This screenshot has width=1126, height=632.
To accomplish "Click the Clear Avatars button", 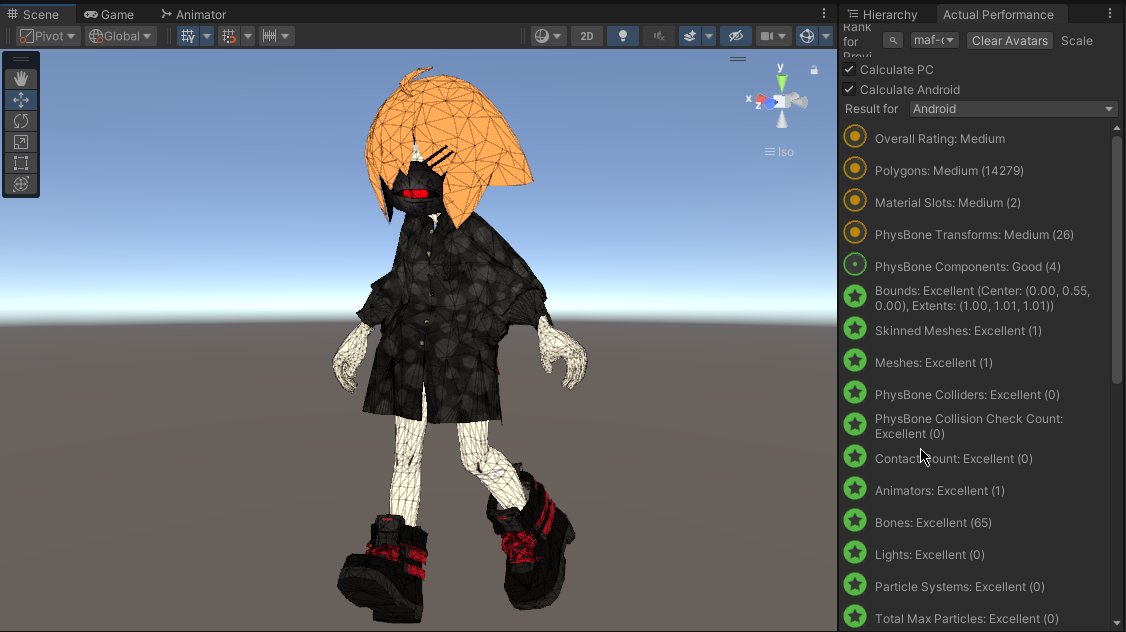I will pyautogui.click(x=1010, y=41).
